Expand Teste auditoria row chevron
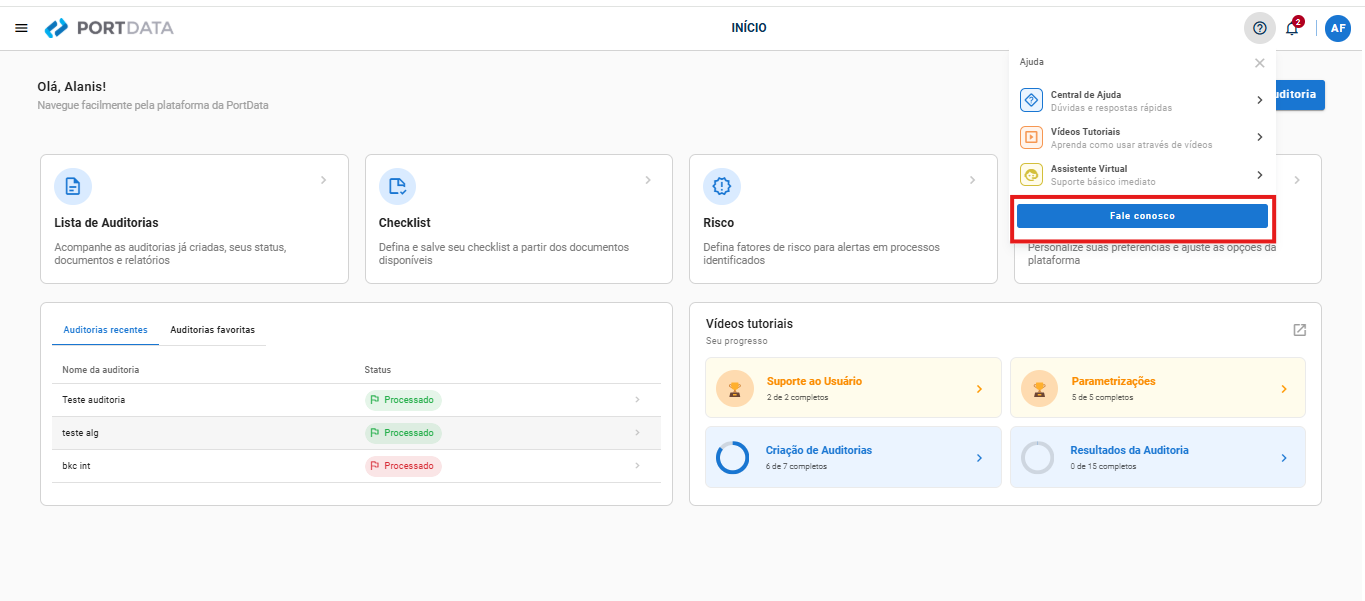 pos(637,400)
